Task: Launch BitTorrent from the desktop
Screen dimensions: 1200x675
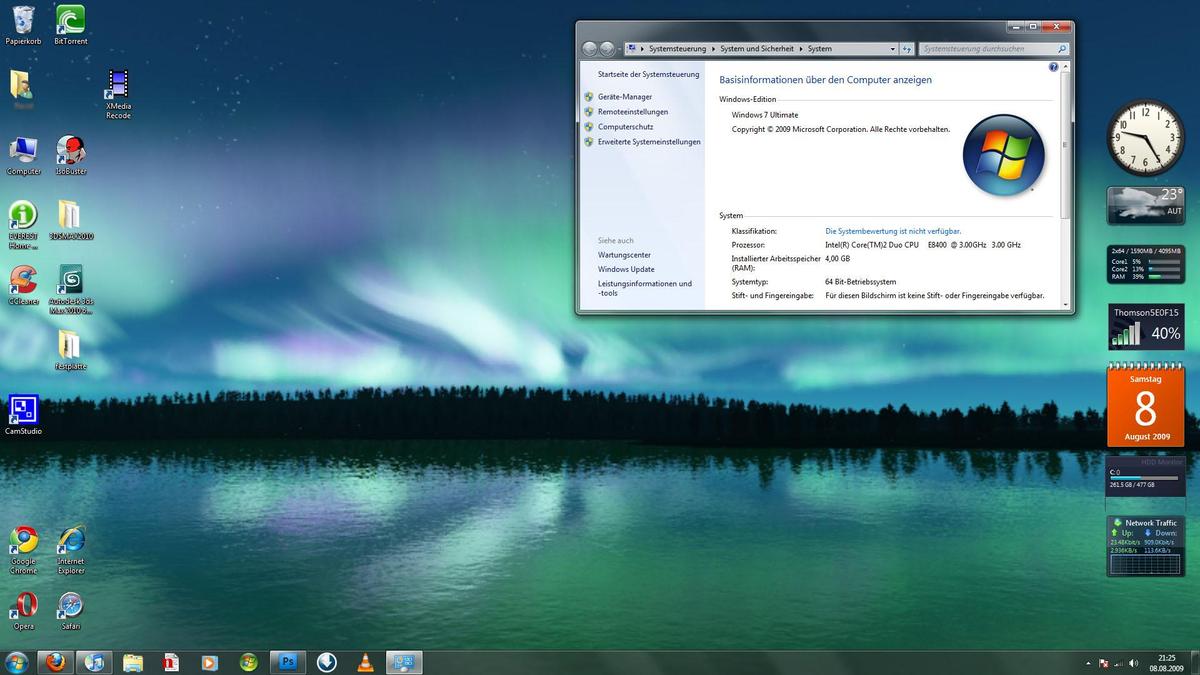Action: click(x=71, y=25)
